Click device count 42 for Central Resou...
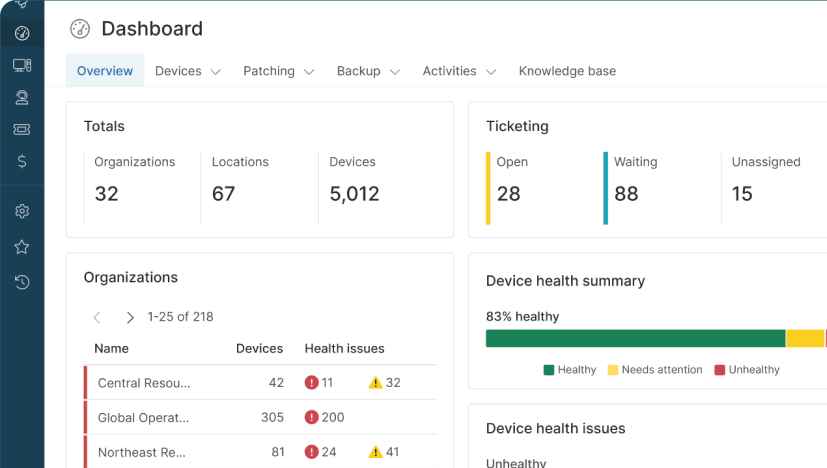This screenshot has height=468, width=827. (276, 383)
